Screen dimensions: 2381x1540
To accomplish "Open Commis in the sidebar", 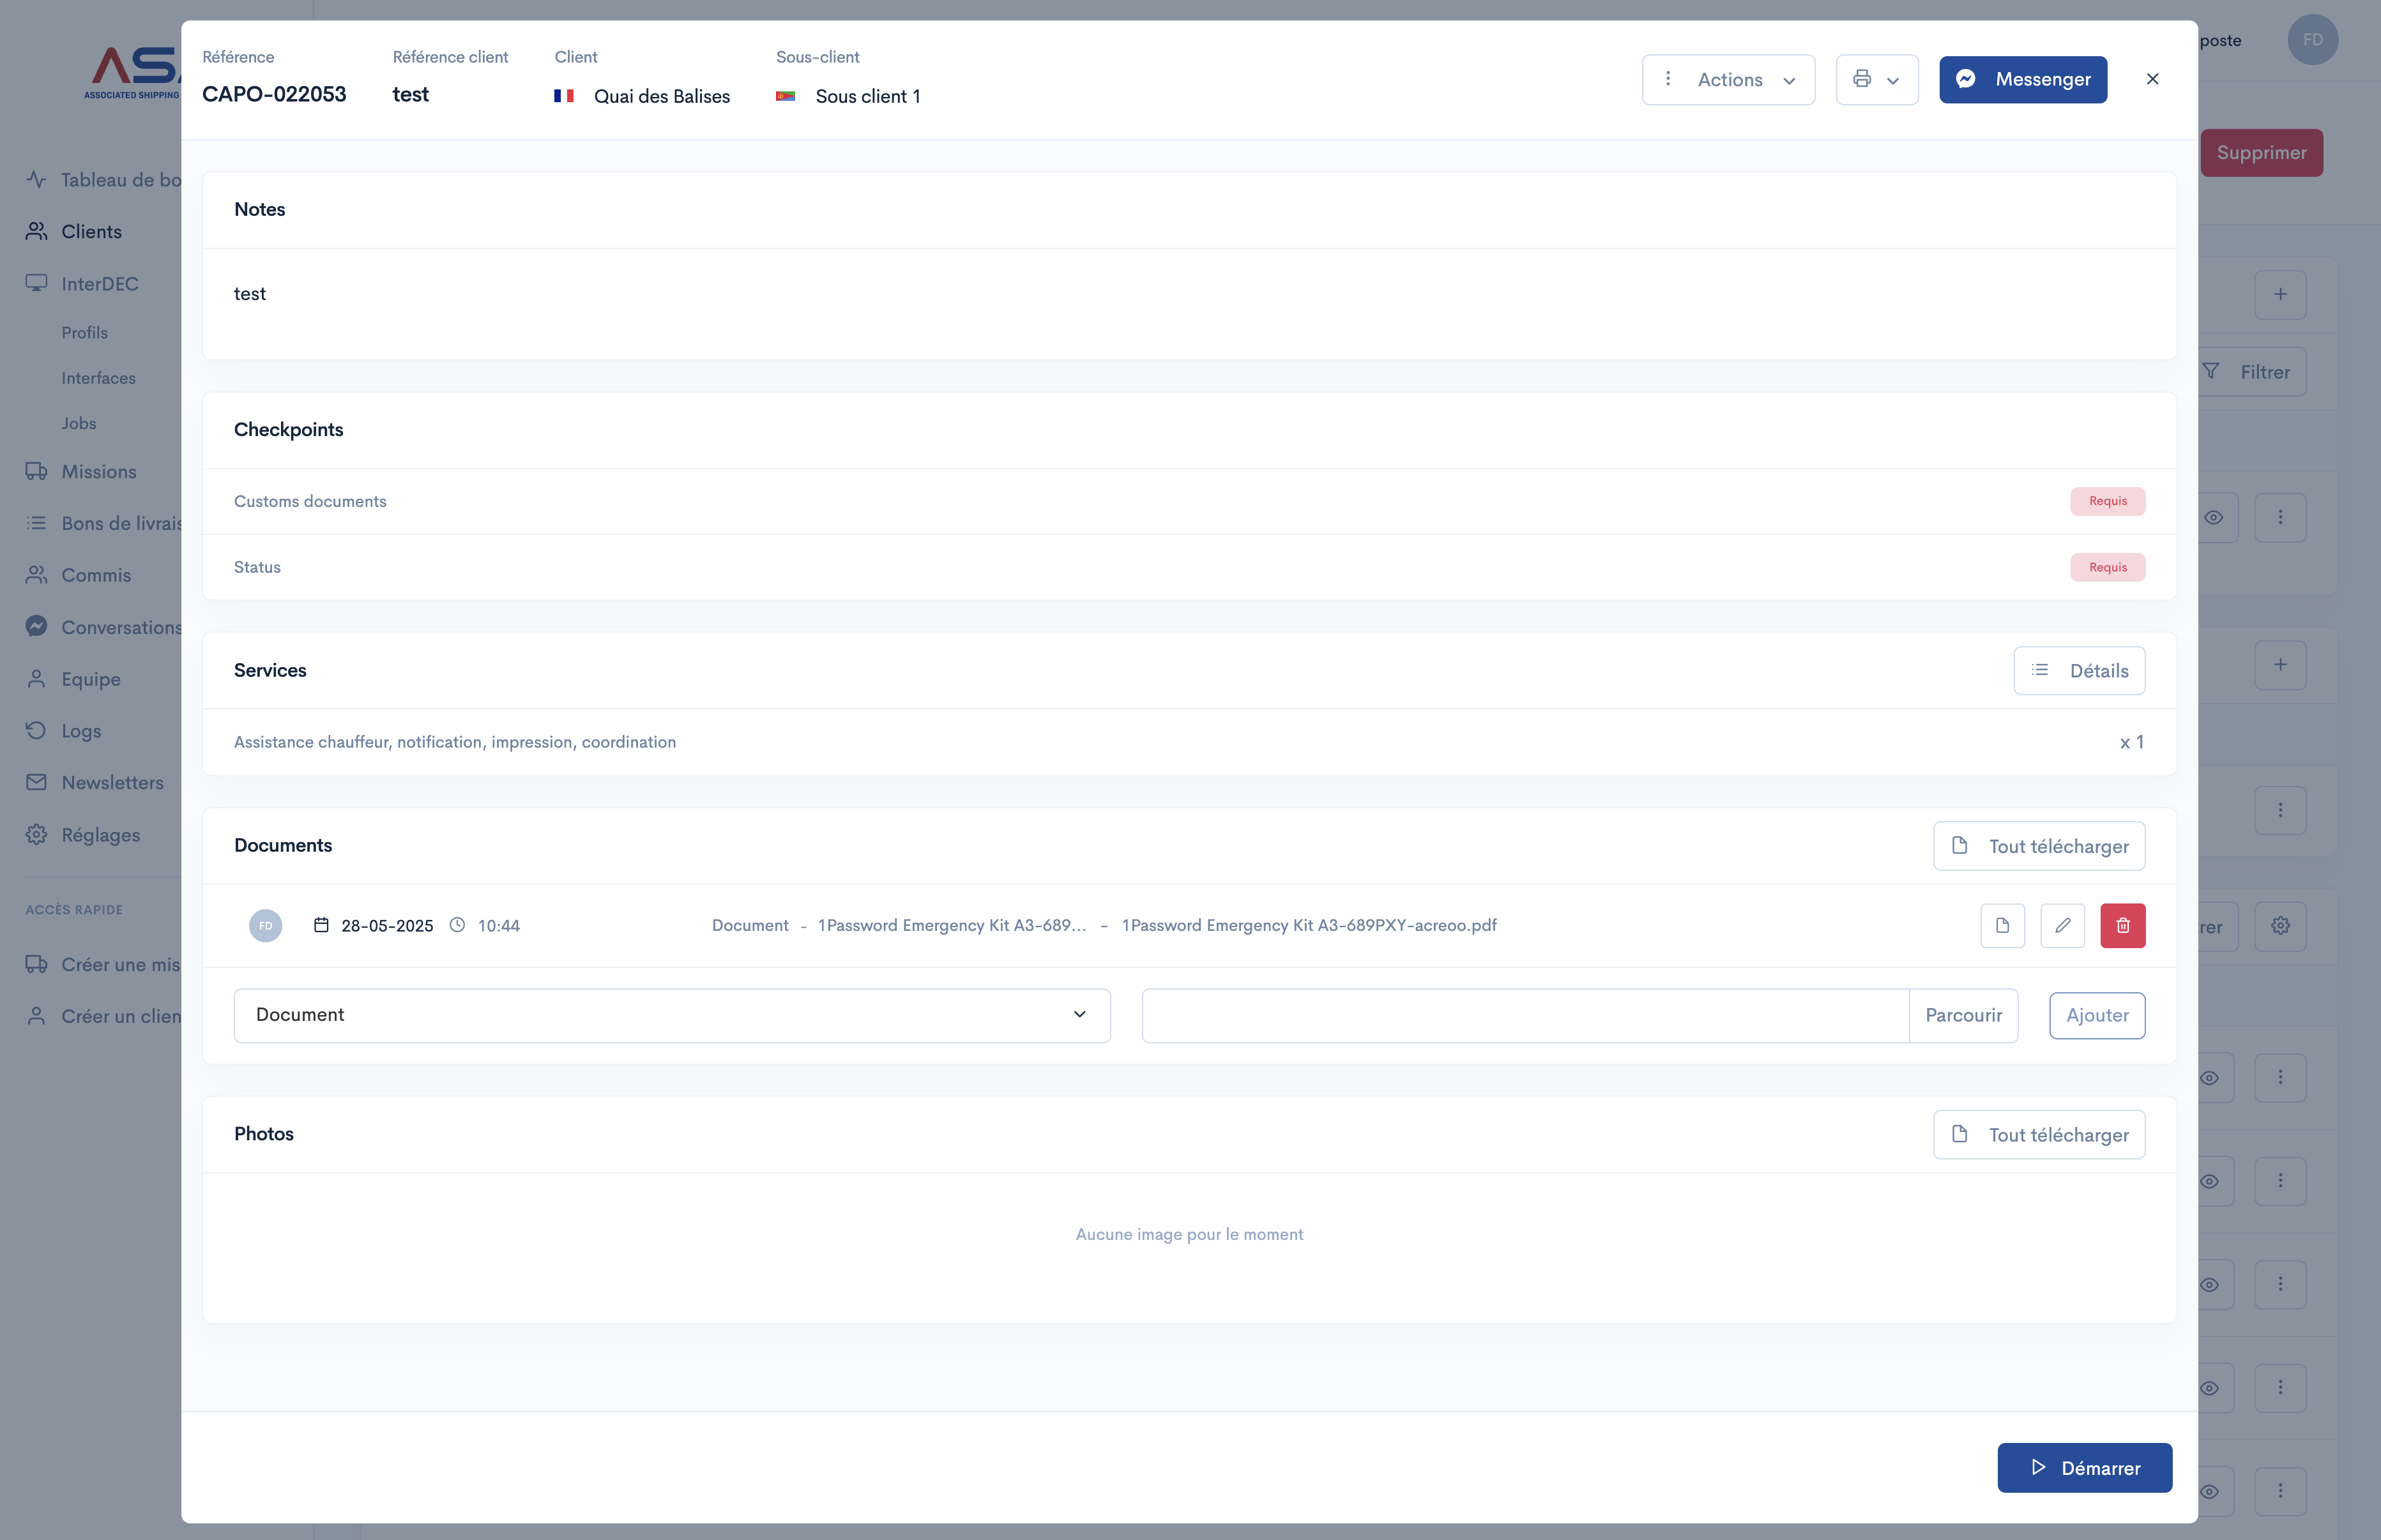I will 78,575.
